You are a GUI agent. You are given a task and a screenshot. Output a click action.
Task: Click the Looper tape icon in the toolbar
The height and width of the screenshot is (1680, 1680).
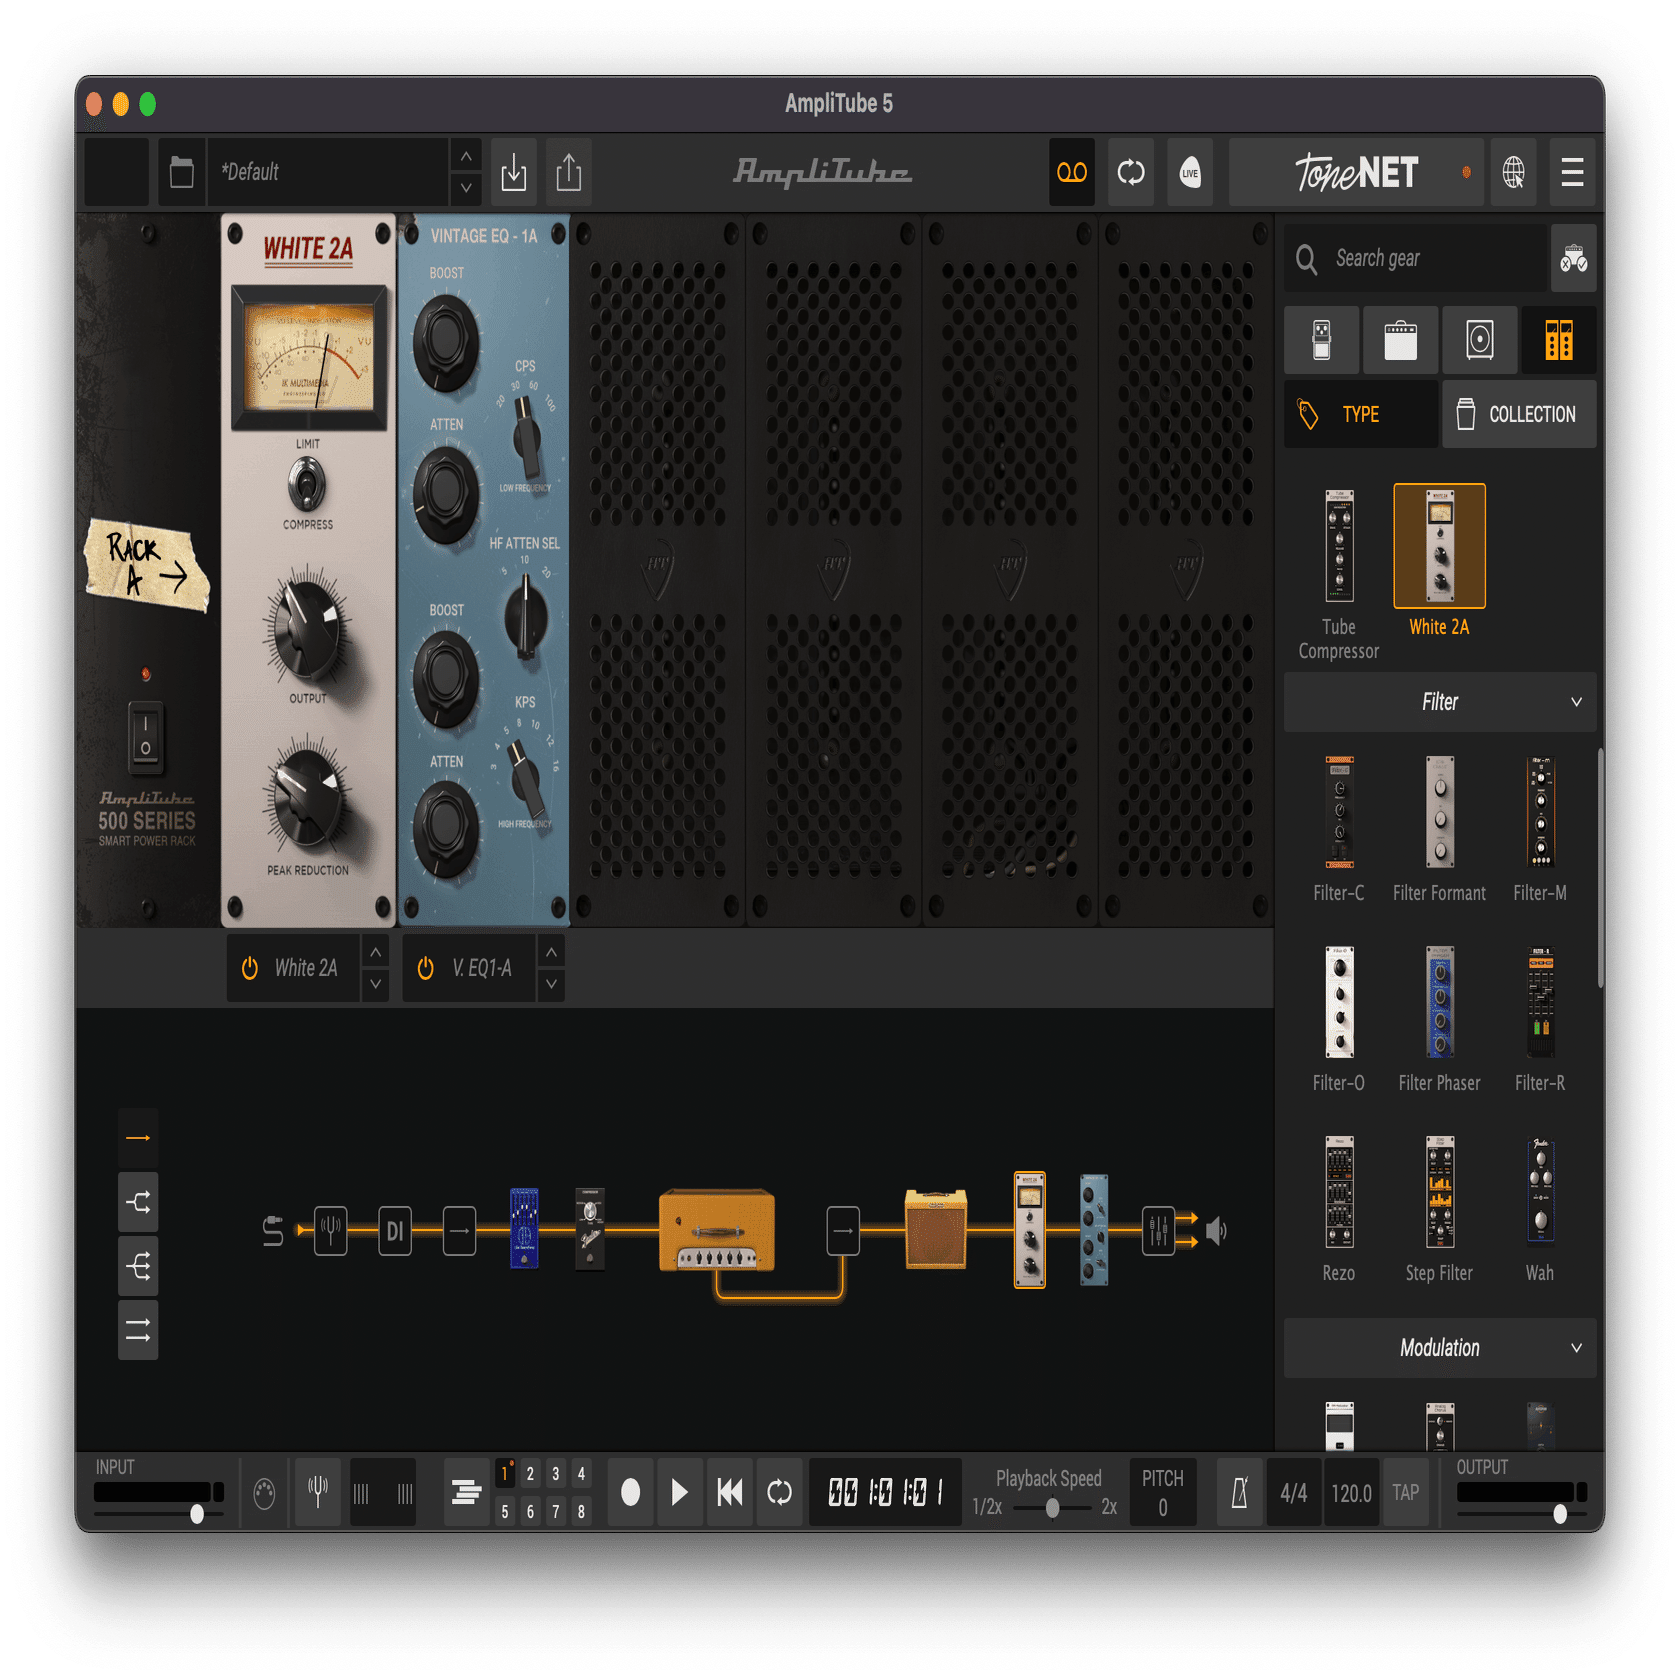coord(1071,171)
